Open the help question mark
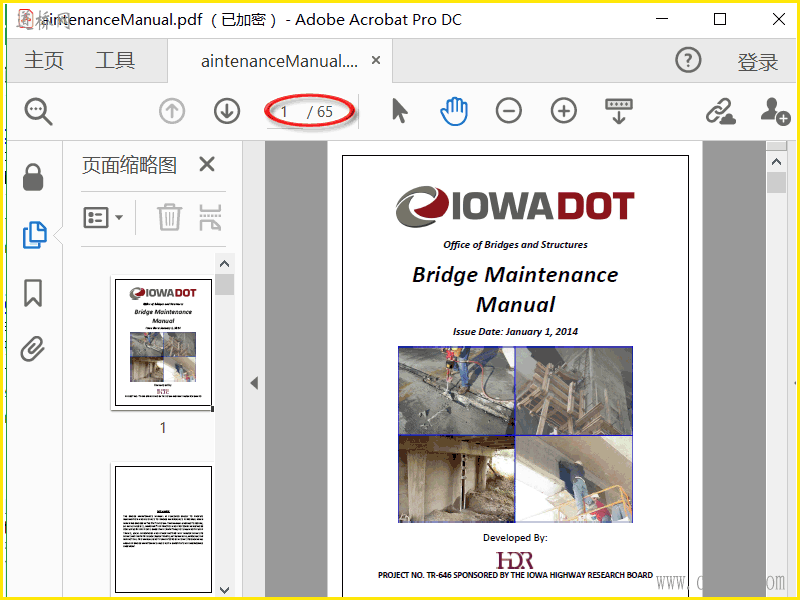This screenshot has width=800, height=600. [x=688, y=60]
